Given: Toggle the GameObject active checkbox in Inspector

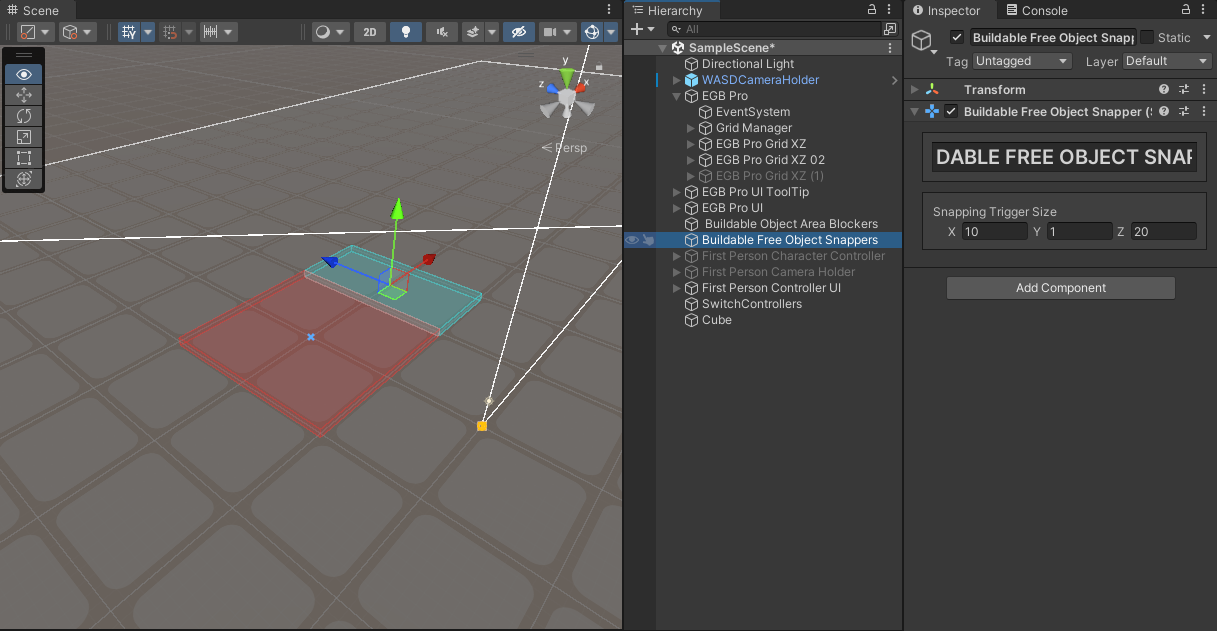Looking at the screenshot, I should pyautogui.click(x=957, y=37).
